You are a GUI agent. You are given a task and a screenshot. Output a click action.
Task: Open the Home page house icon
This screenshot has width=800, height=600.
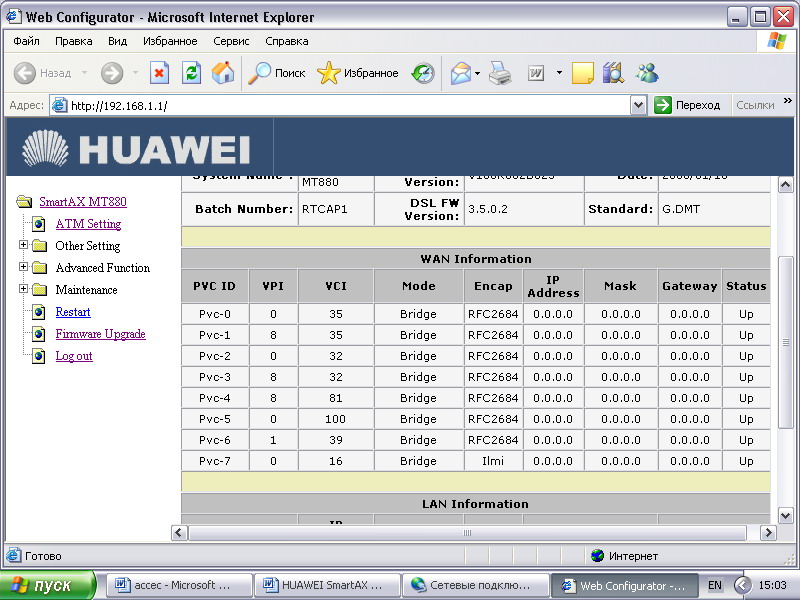click(223, 73)
